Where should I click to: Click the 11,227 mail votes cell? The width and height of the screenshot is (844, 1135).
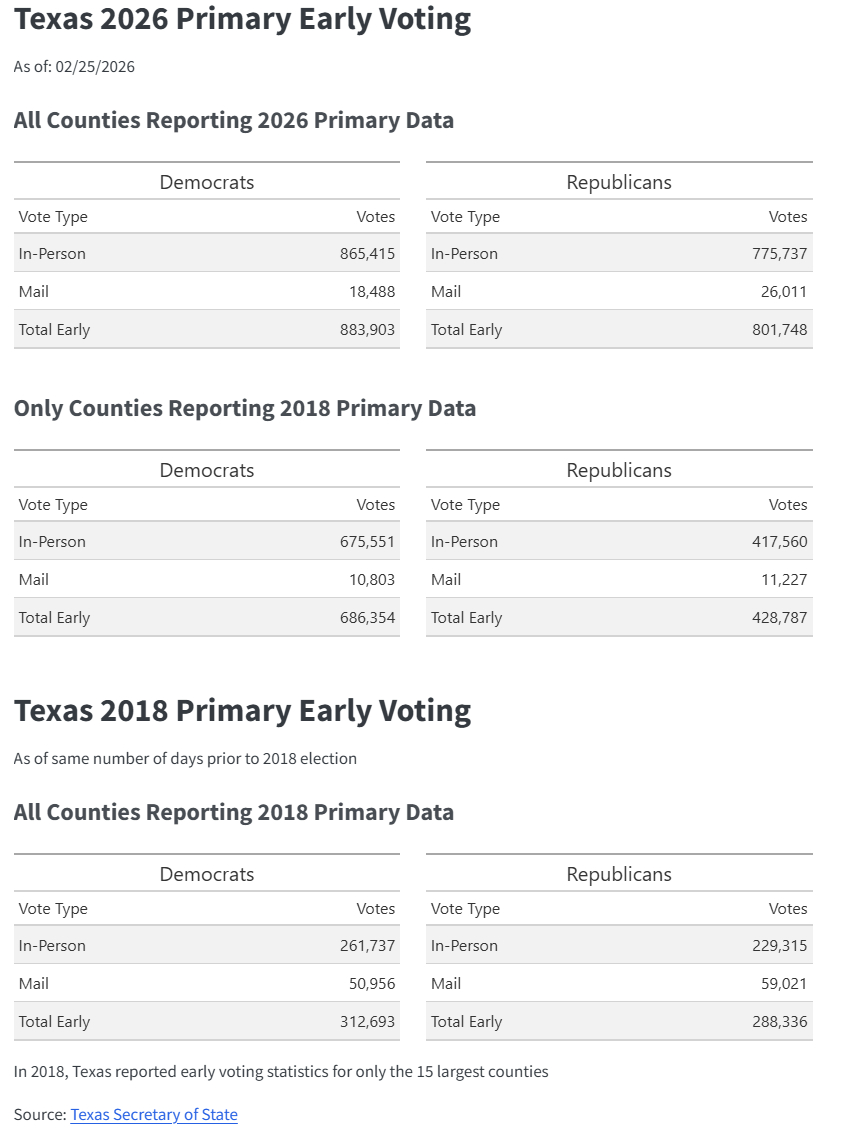coord(784,580)
